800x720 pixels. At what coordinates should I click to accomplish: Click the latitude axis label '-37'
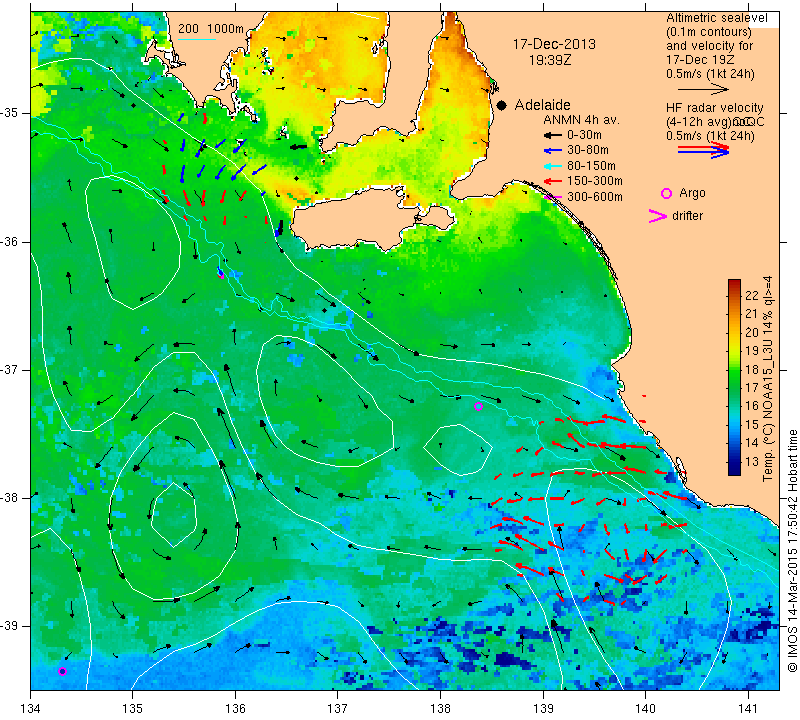click(9, 369)
